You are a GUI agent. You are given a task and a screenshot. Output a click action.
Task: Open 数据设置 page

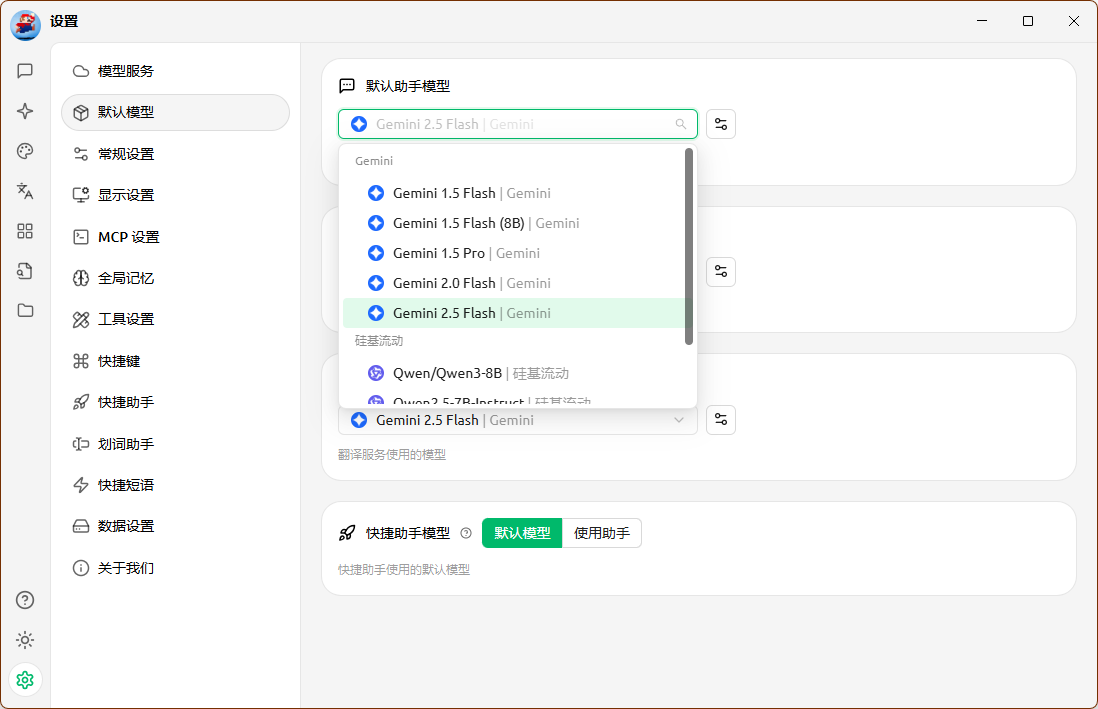(175, 526)
